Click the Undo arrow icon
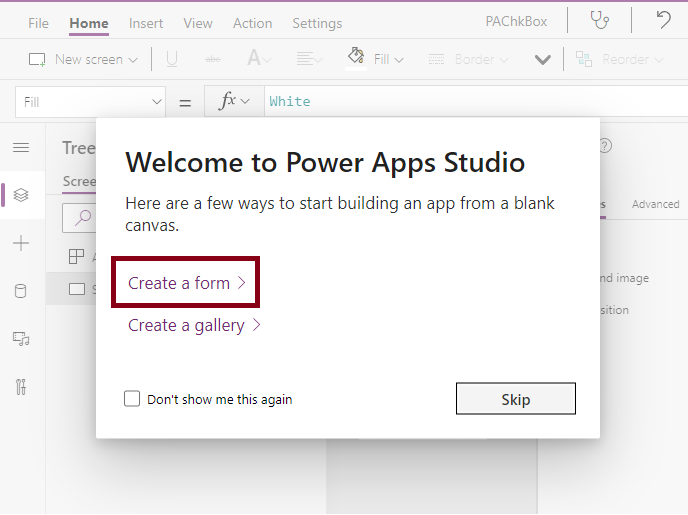Screen dimensions: 688x515 [663, 20]
